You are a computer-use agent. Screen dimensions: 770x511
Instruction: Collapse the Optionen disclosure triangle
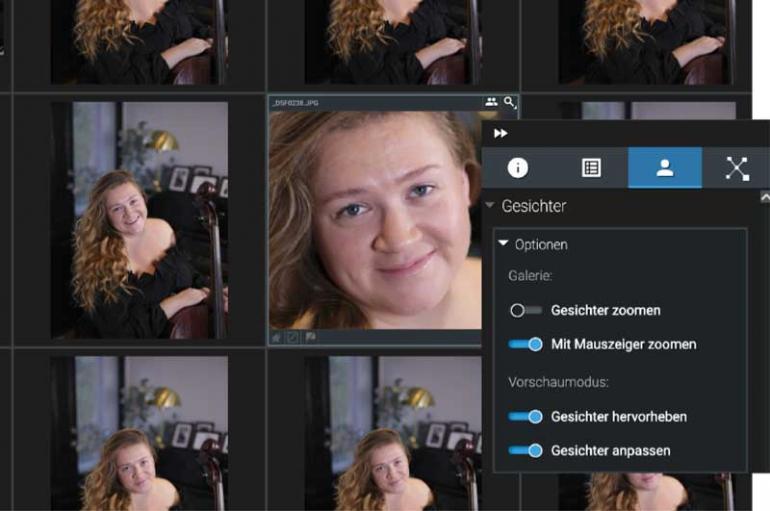pos(504,244)
